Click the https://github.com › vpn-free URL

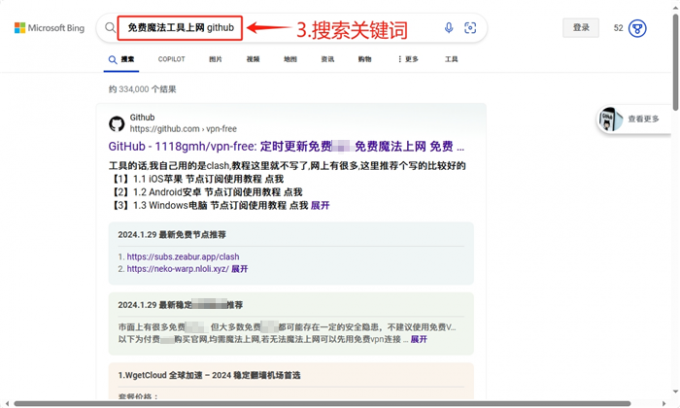click(x=183, y=129)
